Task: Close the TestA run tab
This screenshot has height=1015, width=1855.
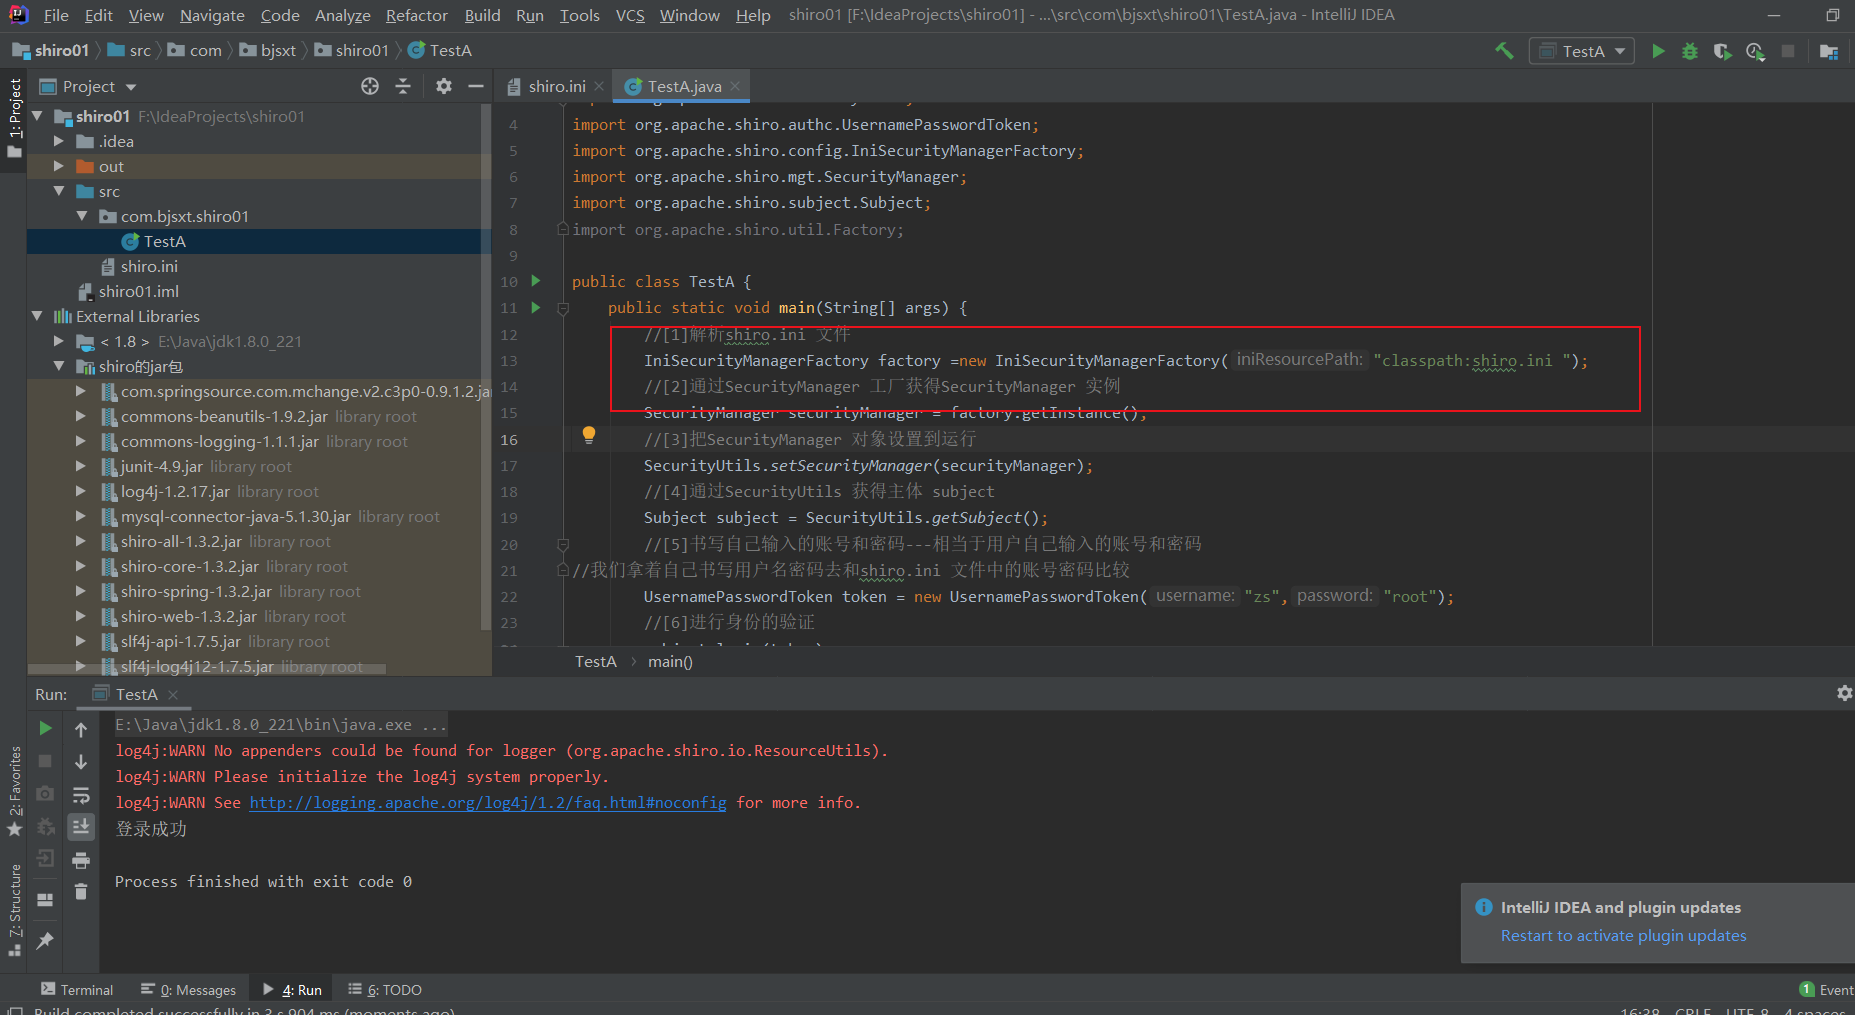Action: pos(173,694)
